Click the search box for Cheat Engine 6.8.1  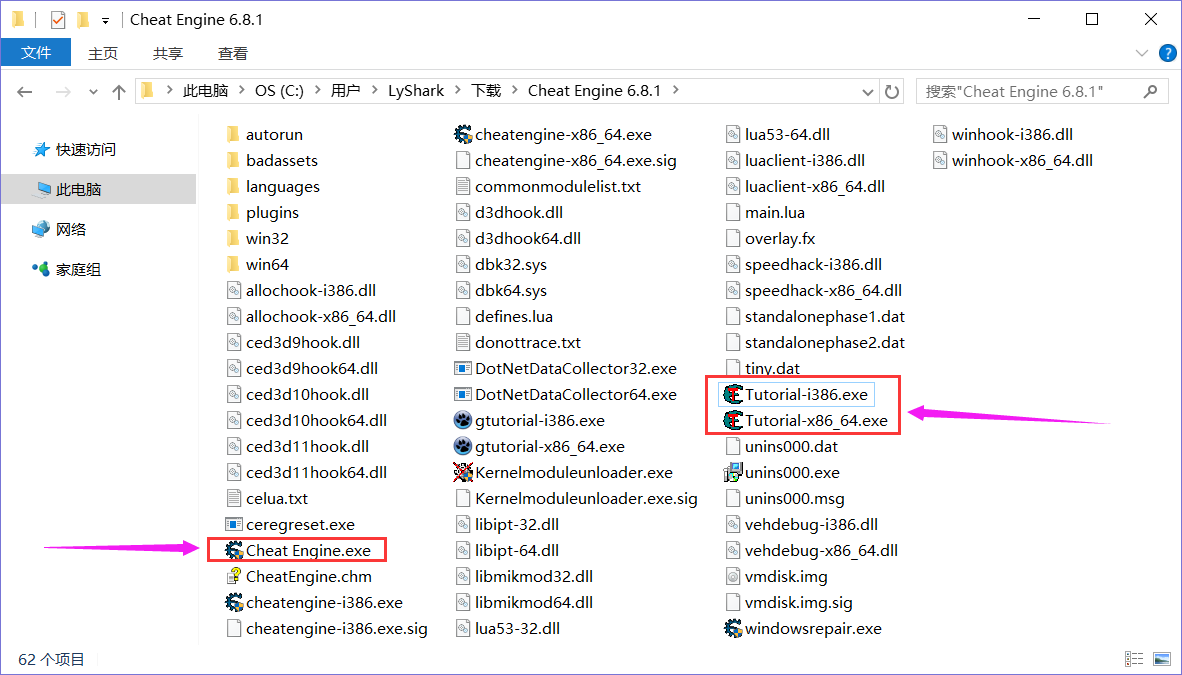coord(1041,91)
